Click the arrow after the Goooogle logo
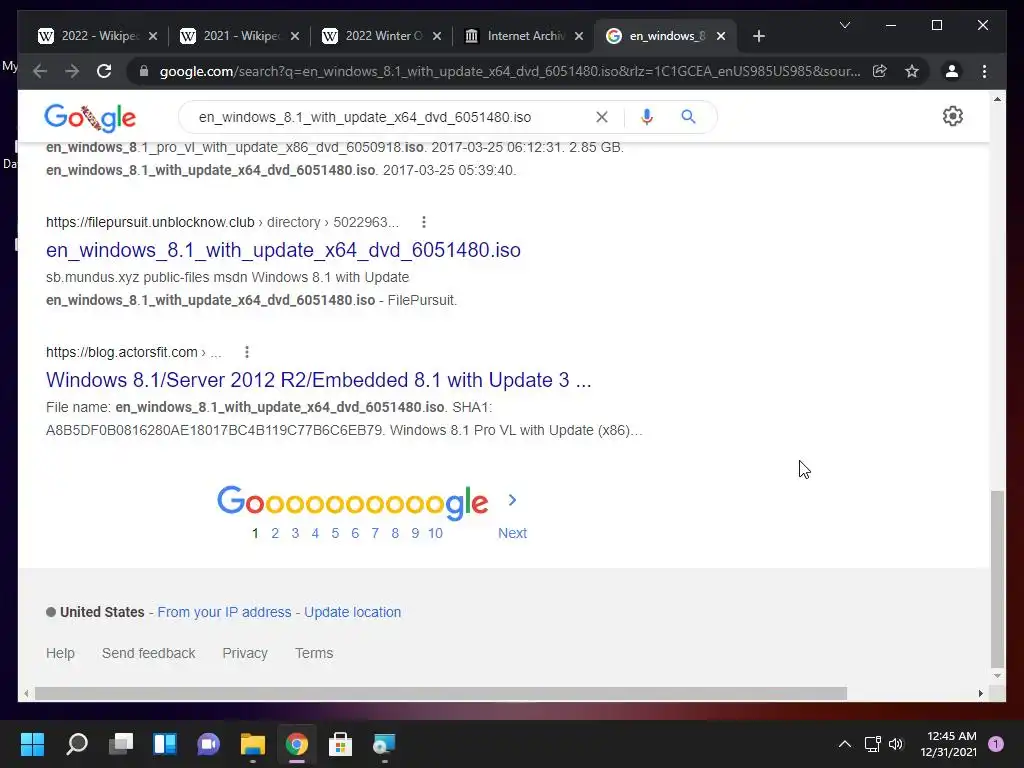This screenshot has height=768, width=1024. [513, 500]
